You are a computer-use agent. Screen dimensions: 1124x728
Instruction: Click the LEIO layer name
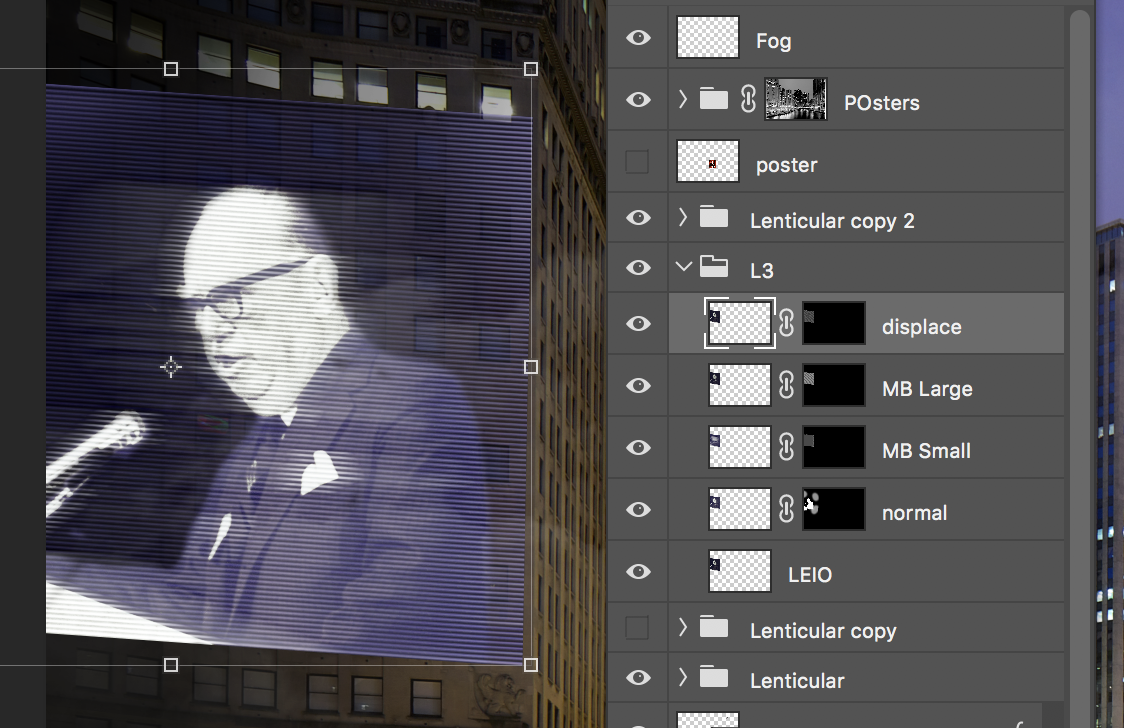click(810, 575)
